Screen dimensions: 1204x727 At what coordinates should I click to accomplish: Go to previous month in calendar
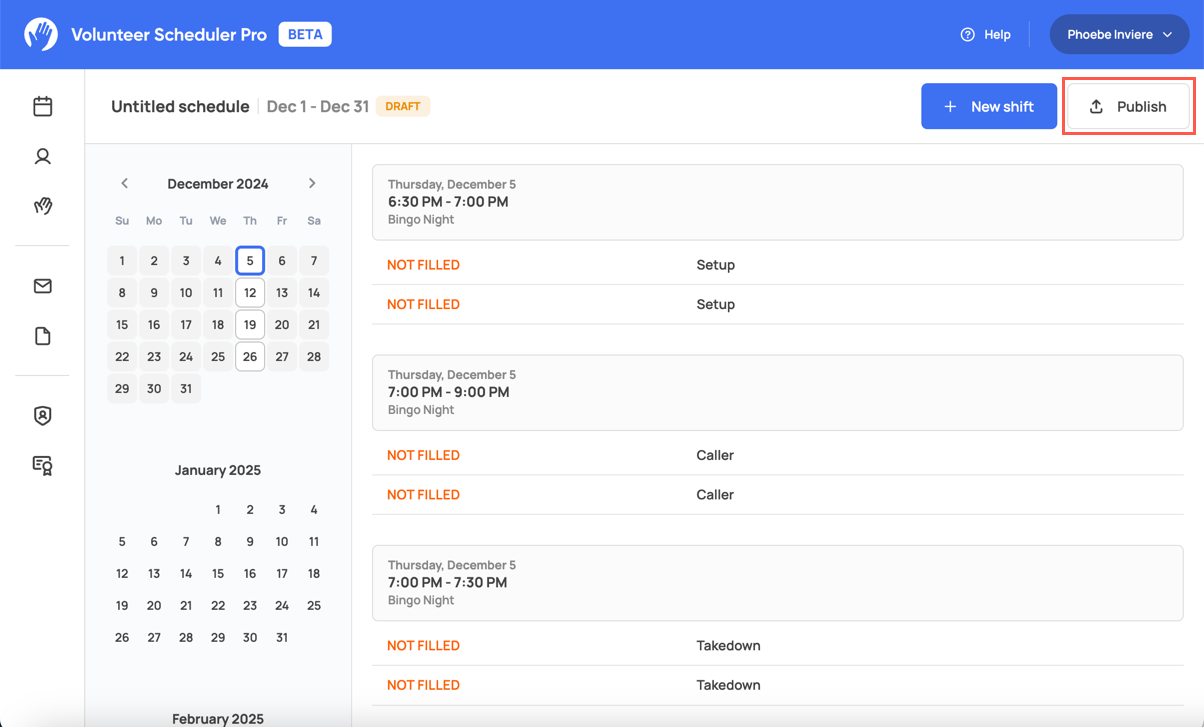[124, 183]
